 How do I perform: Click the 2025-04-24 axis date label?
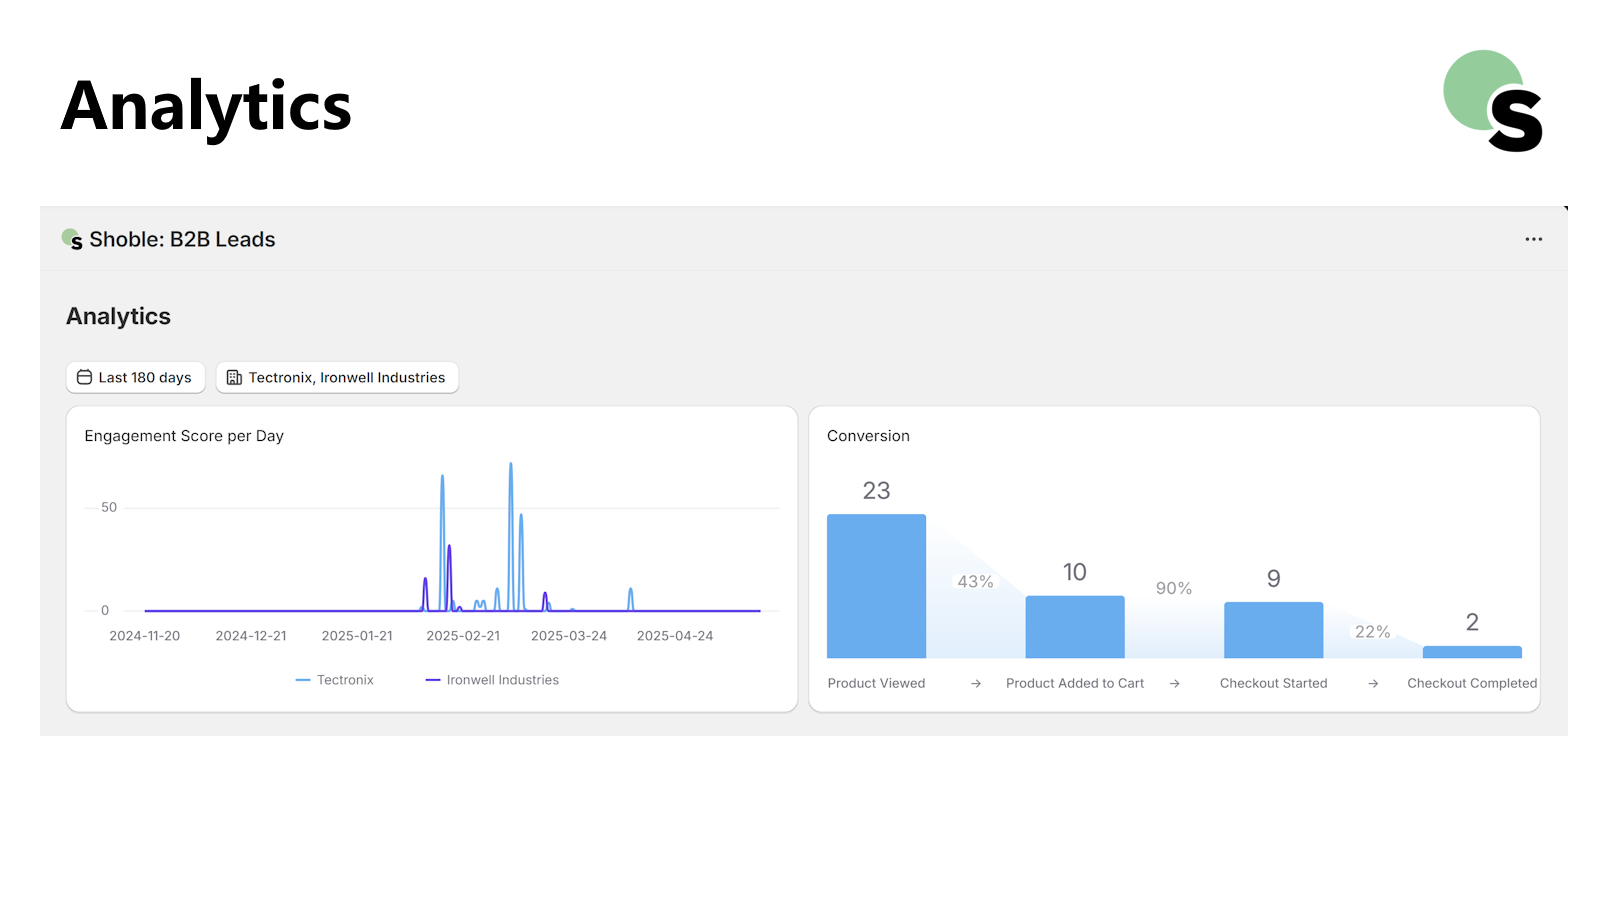(x=675, y=636)
